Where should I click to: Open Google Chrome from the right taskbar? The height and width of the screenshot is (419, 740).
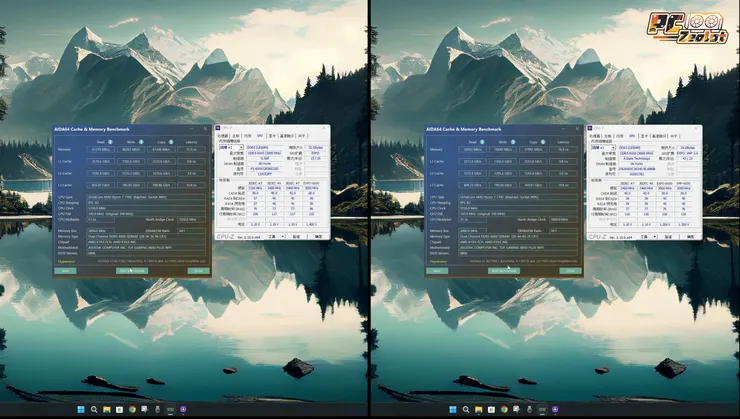[x=504, y=410]
